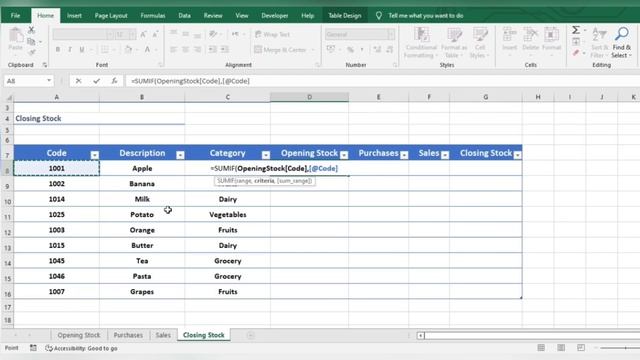Switch to the Data tab
Screen dimensions: 640x360
pos(184,16)
